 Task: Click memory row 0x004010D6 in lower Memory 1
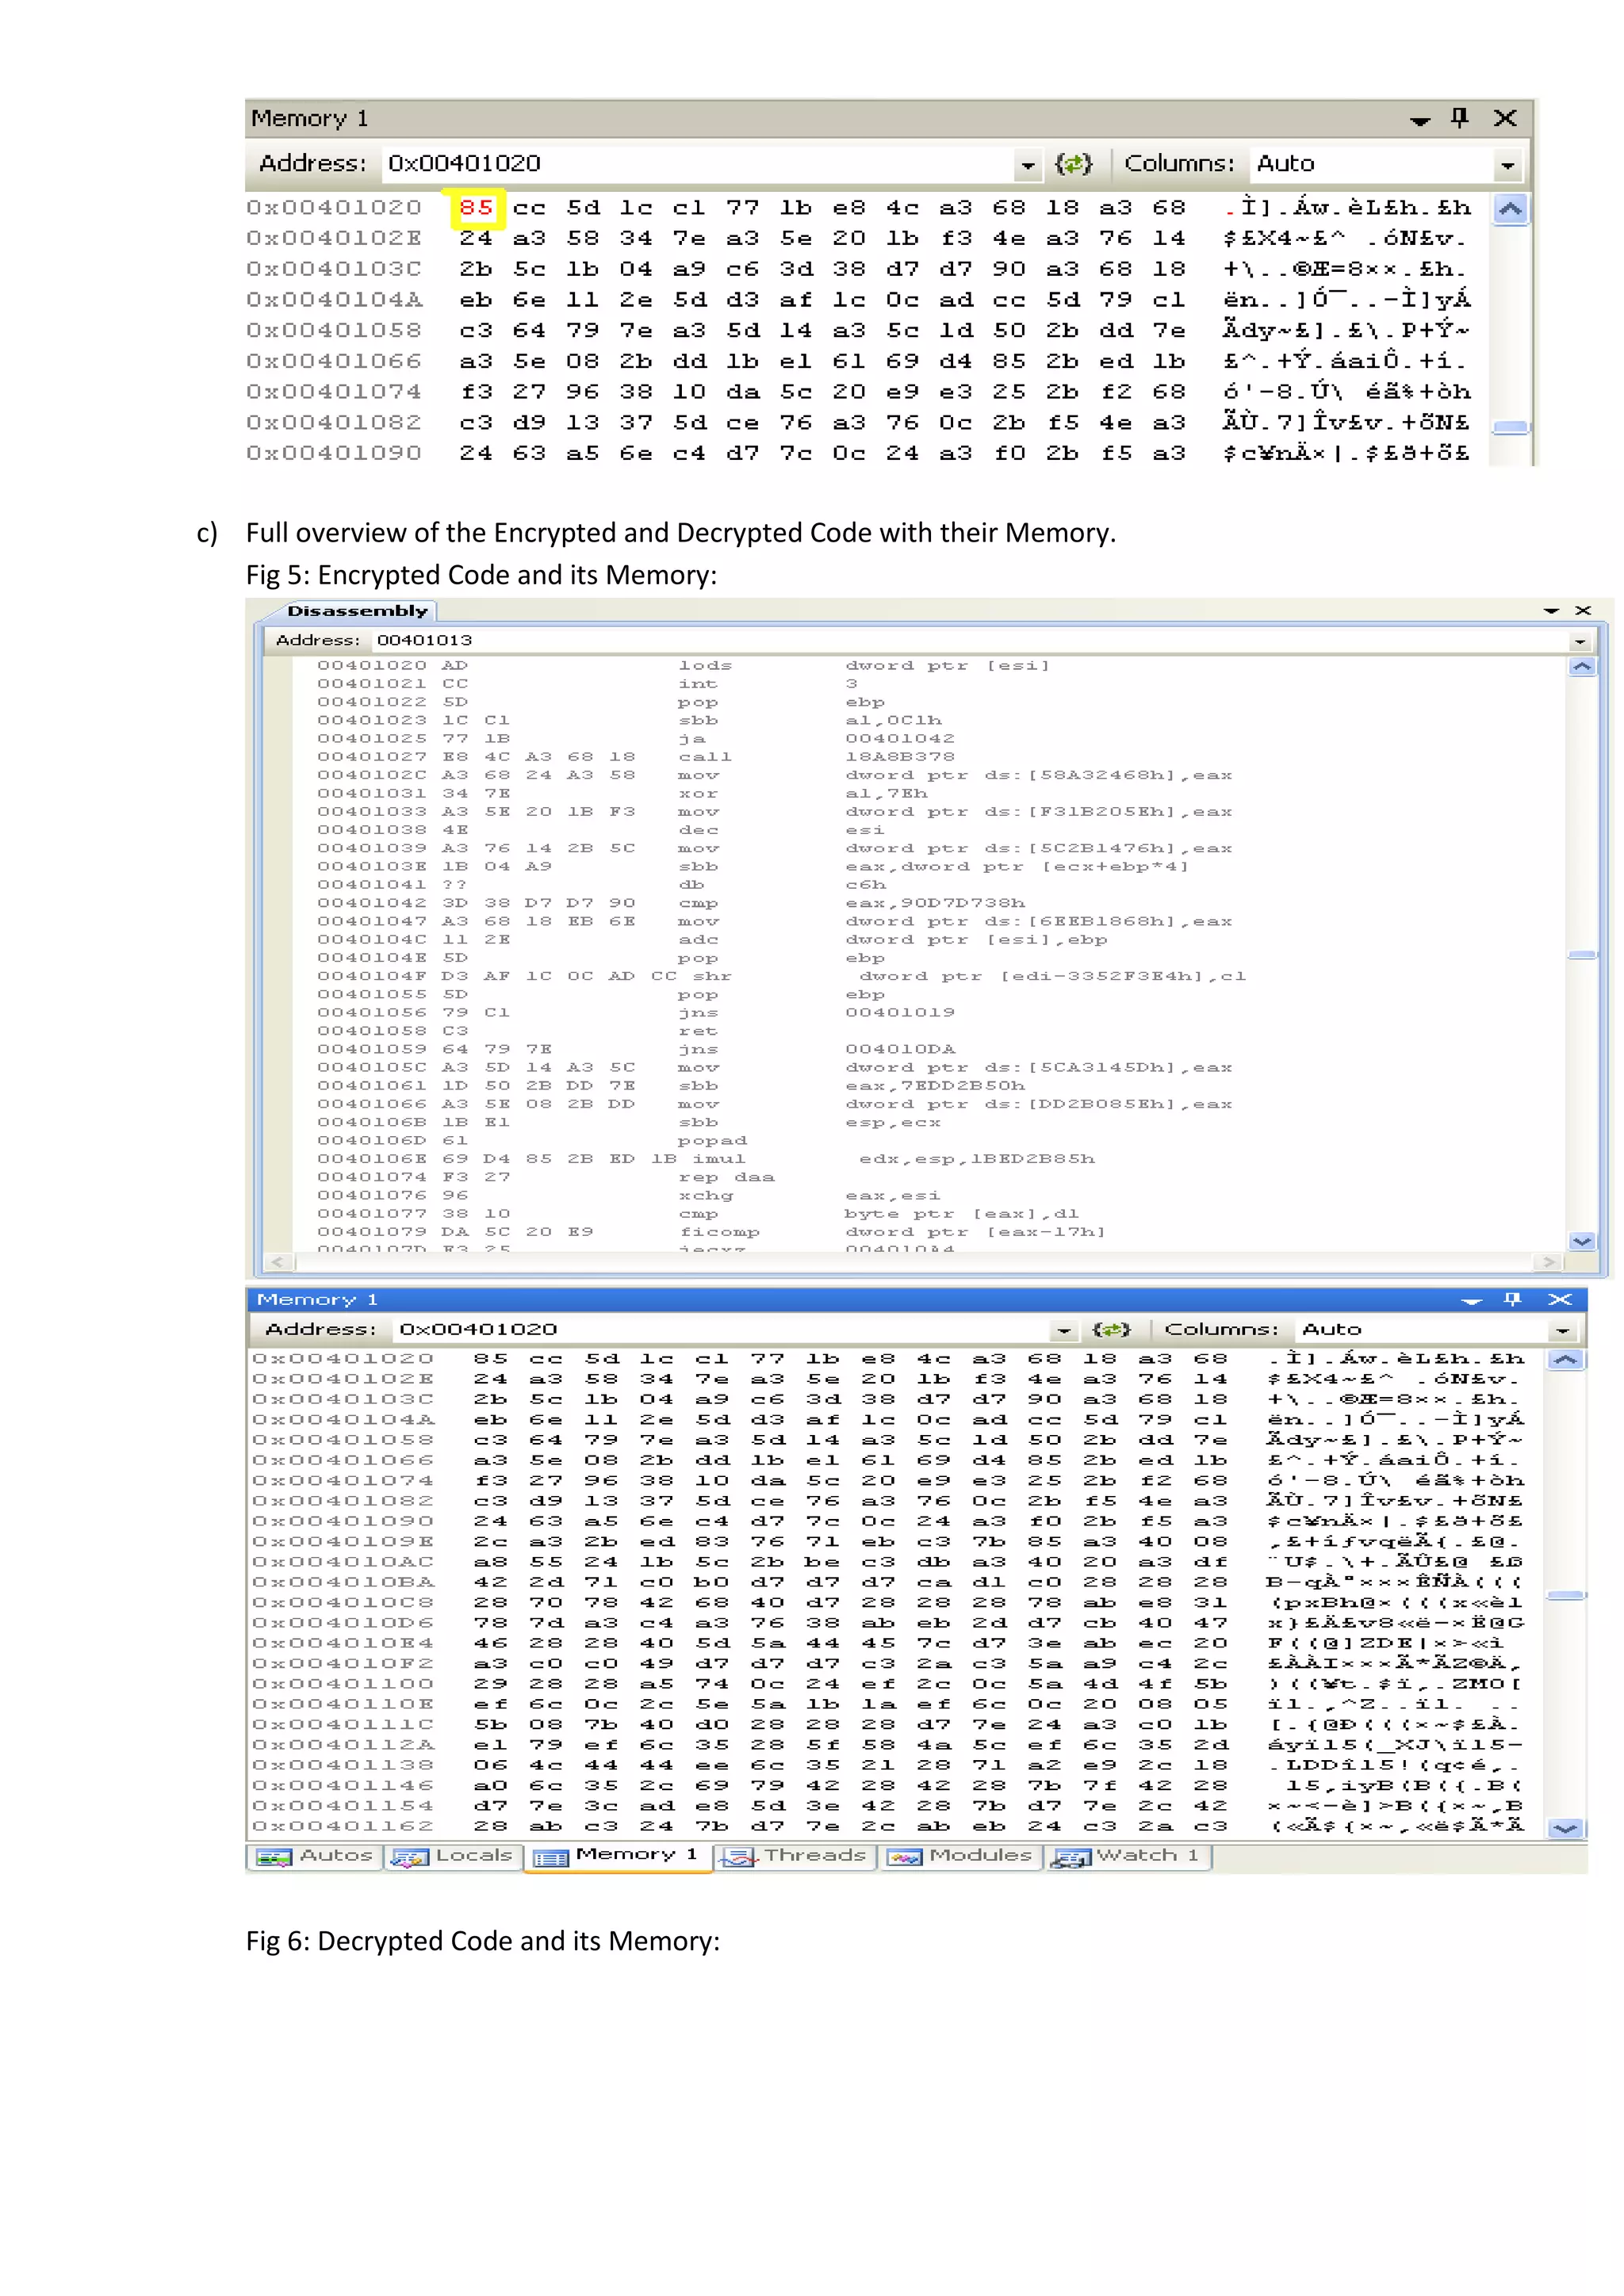click(889, 1623)
